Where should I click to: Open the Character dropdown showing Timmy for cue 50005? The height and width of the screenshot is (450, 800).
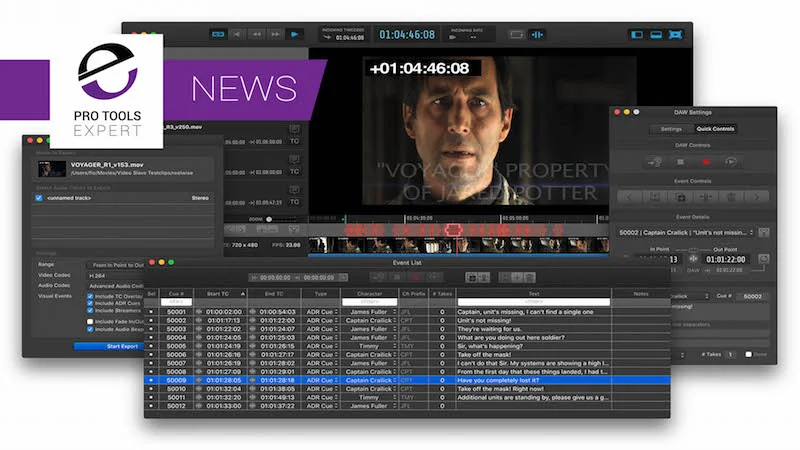(x=370, y=346)
